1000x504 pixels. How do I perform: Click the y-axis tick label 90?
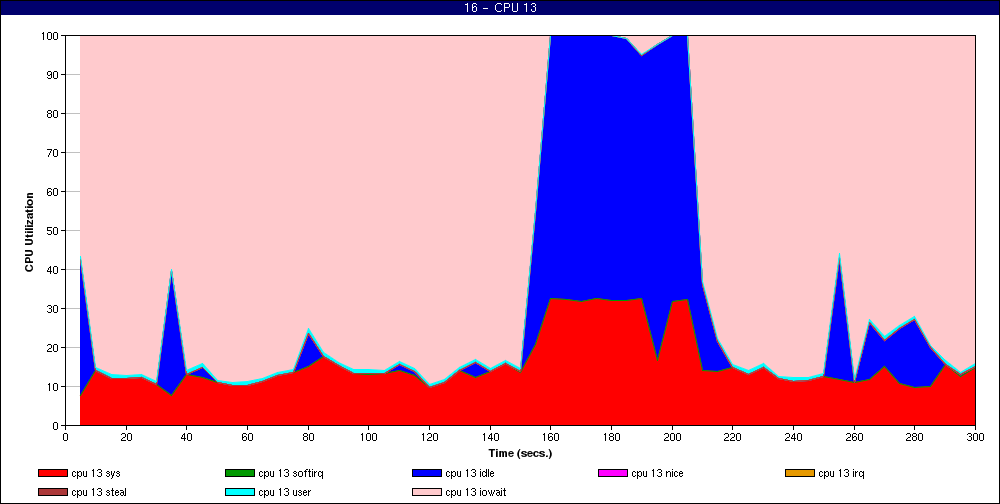coord(53,75)
